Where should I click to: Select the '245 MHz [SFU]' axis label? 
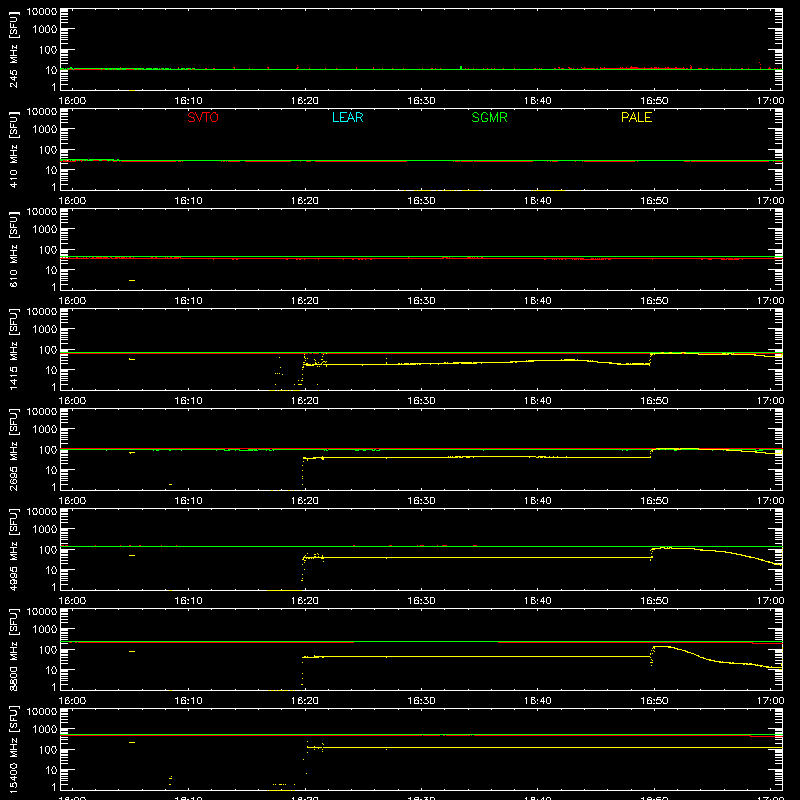[14, 50]
